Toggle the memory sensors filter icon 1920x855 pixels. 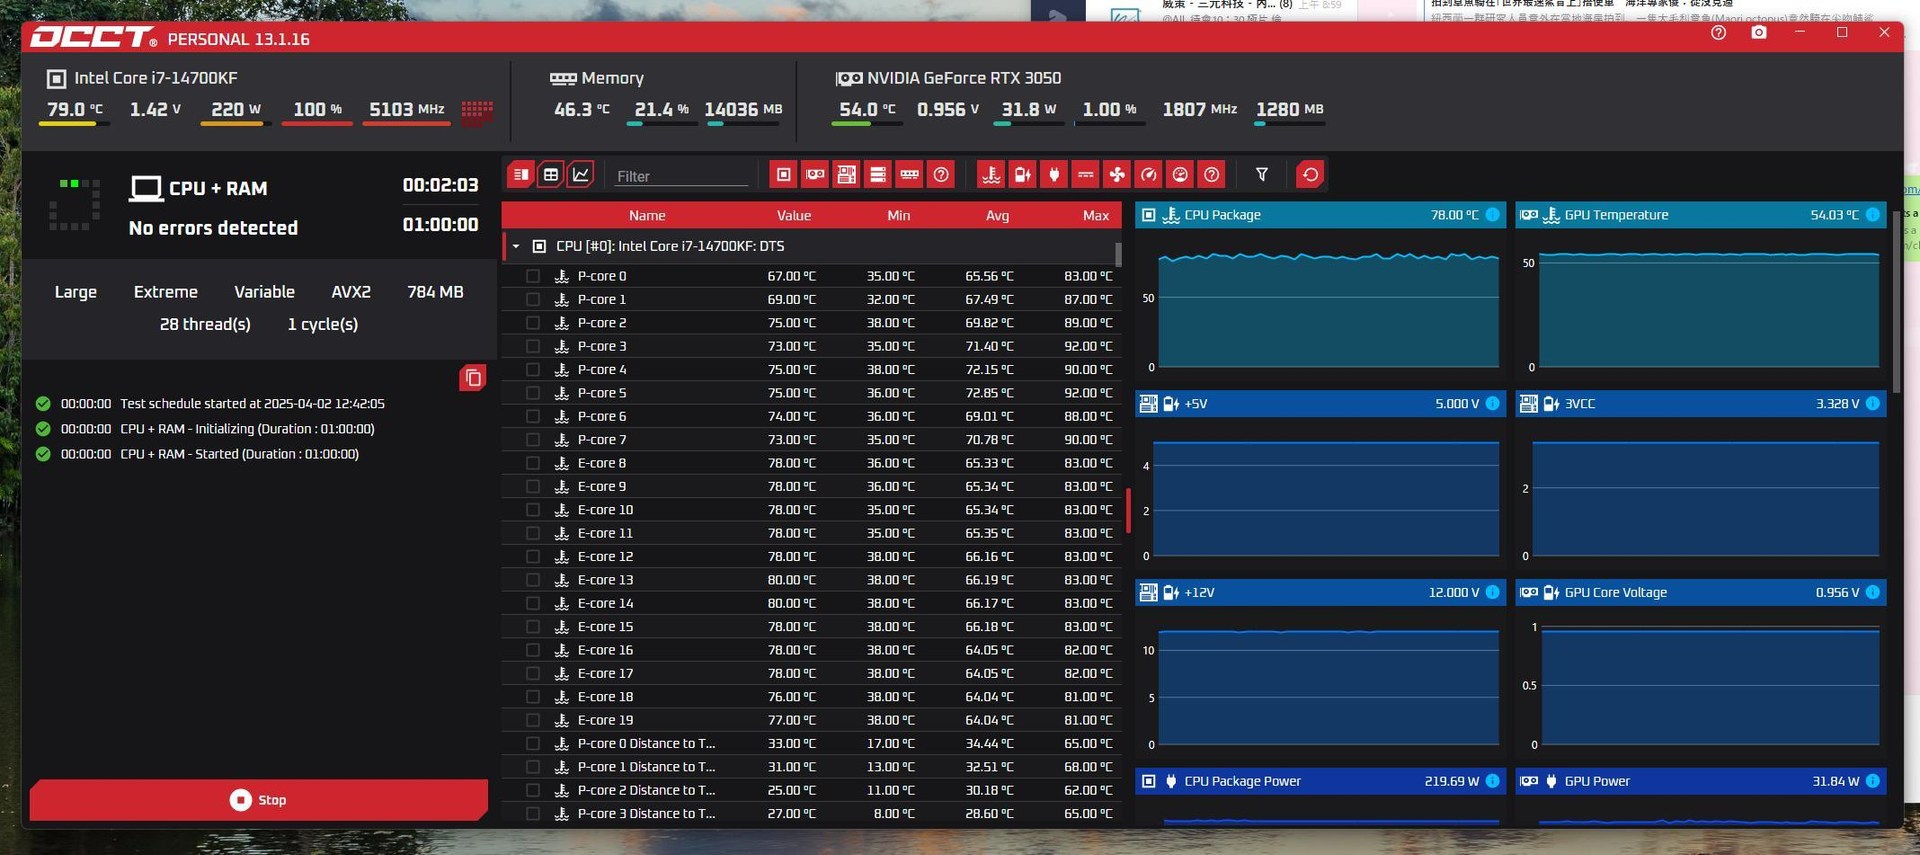[909, 175]
